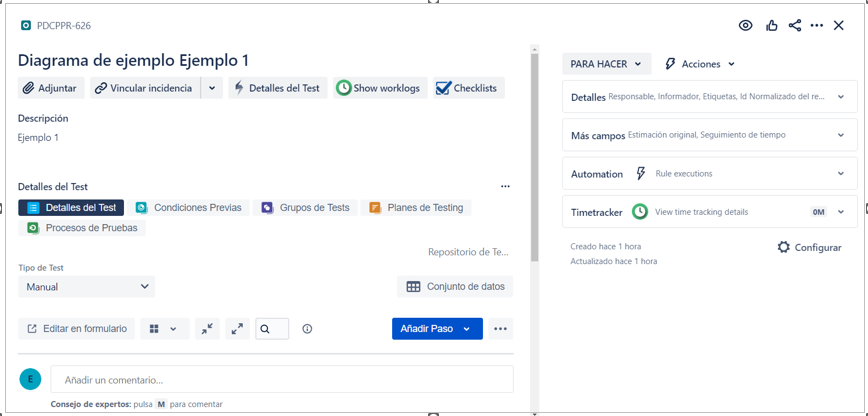Open the Tipo de Test Manual dropdown
The image size is (868, 416).
point(87,287)
